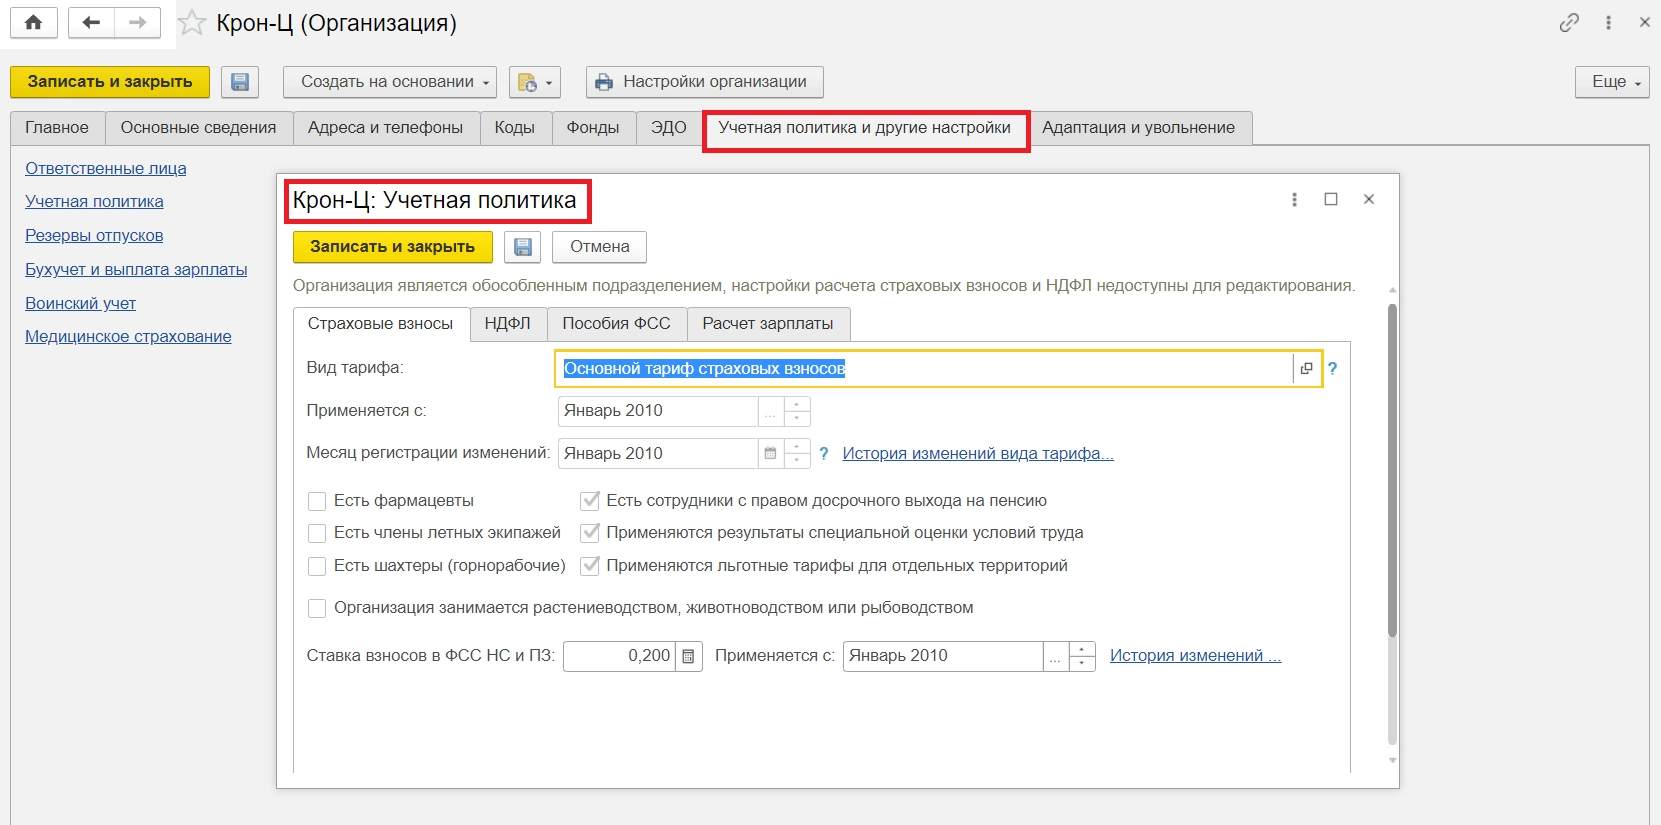This screenshot has width=1661, height=825.
Task: Copy link to this form icon
Action: (1569, 23)
